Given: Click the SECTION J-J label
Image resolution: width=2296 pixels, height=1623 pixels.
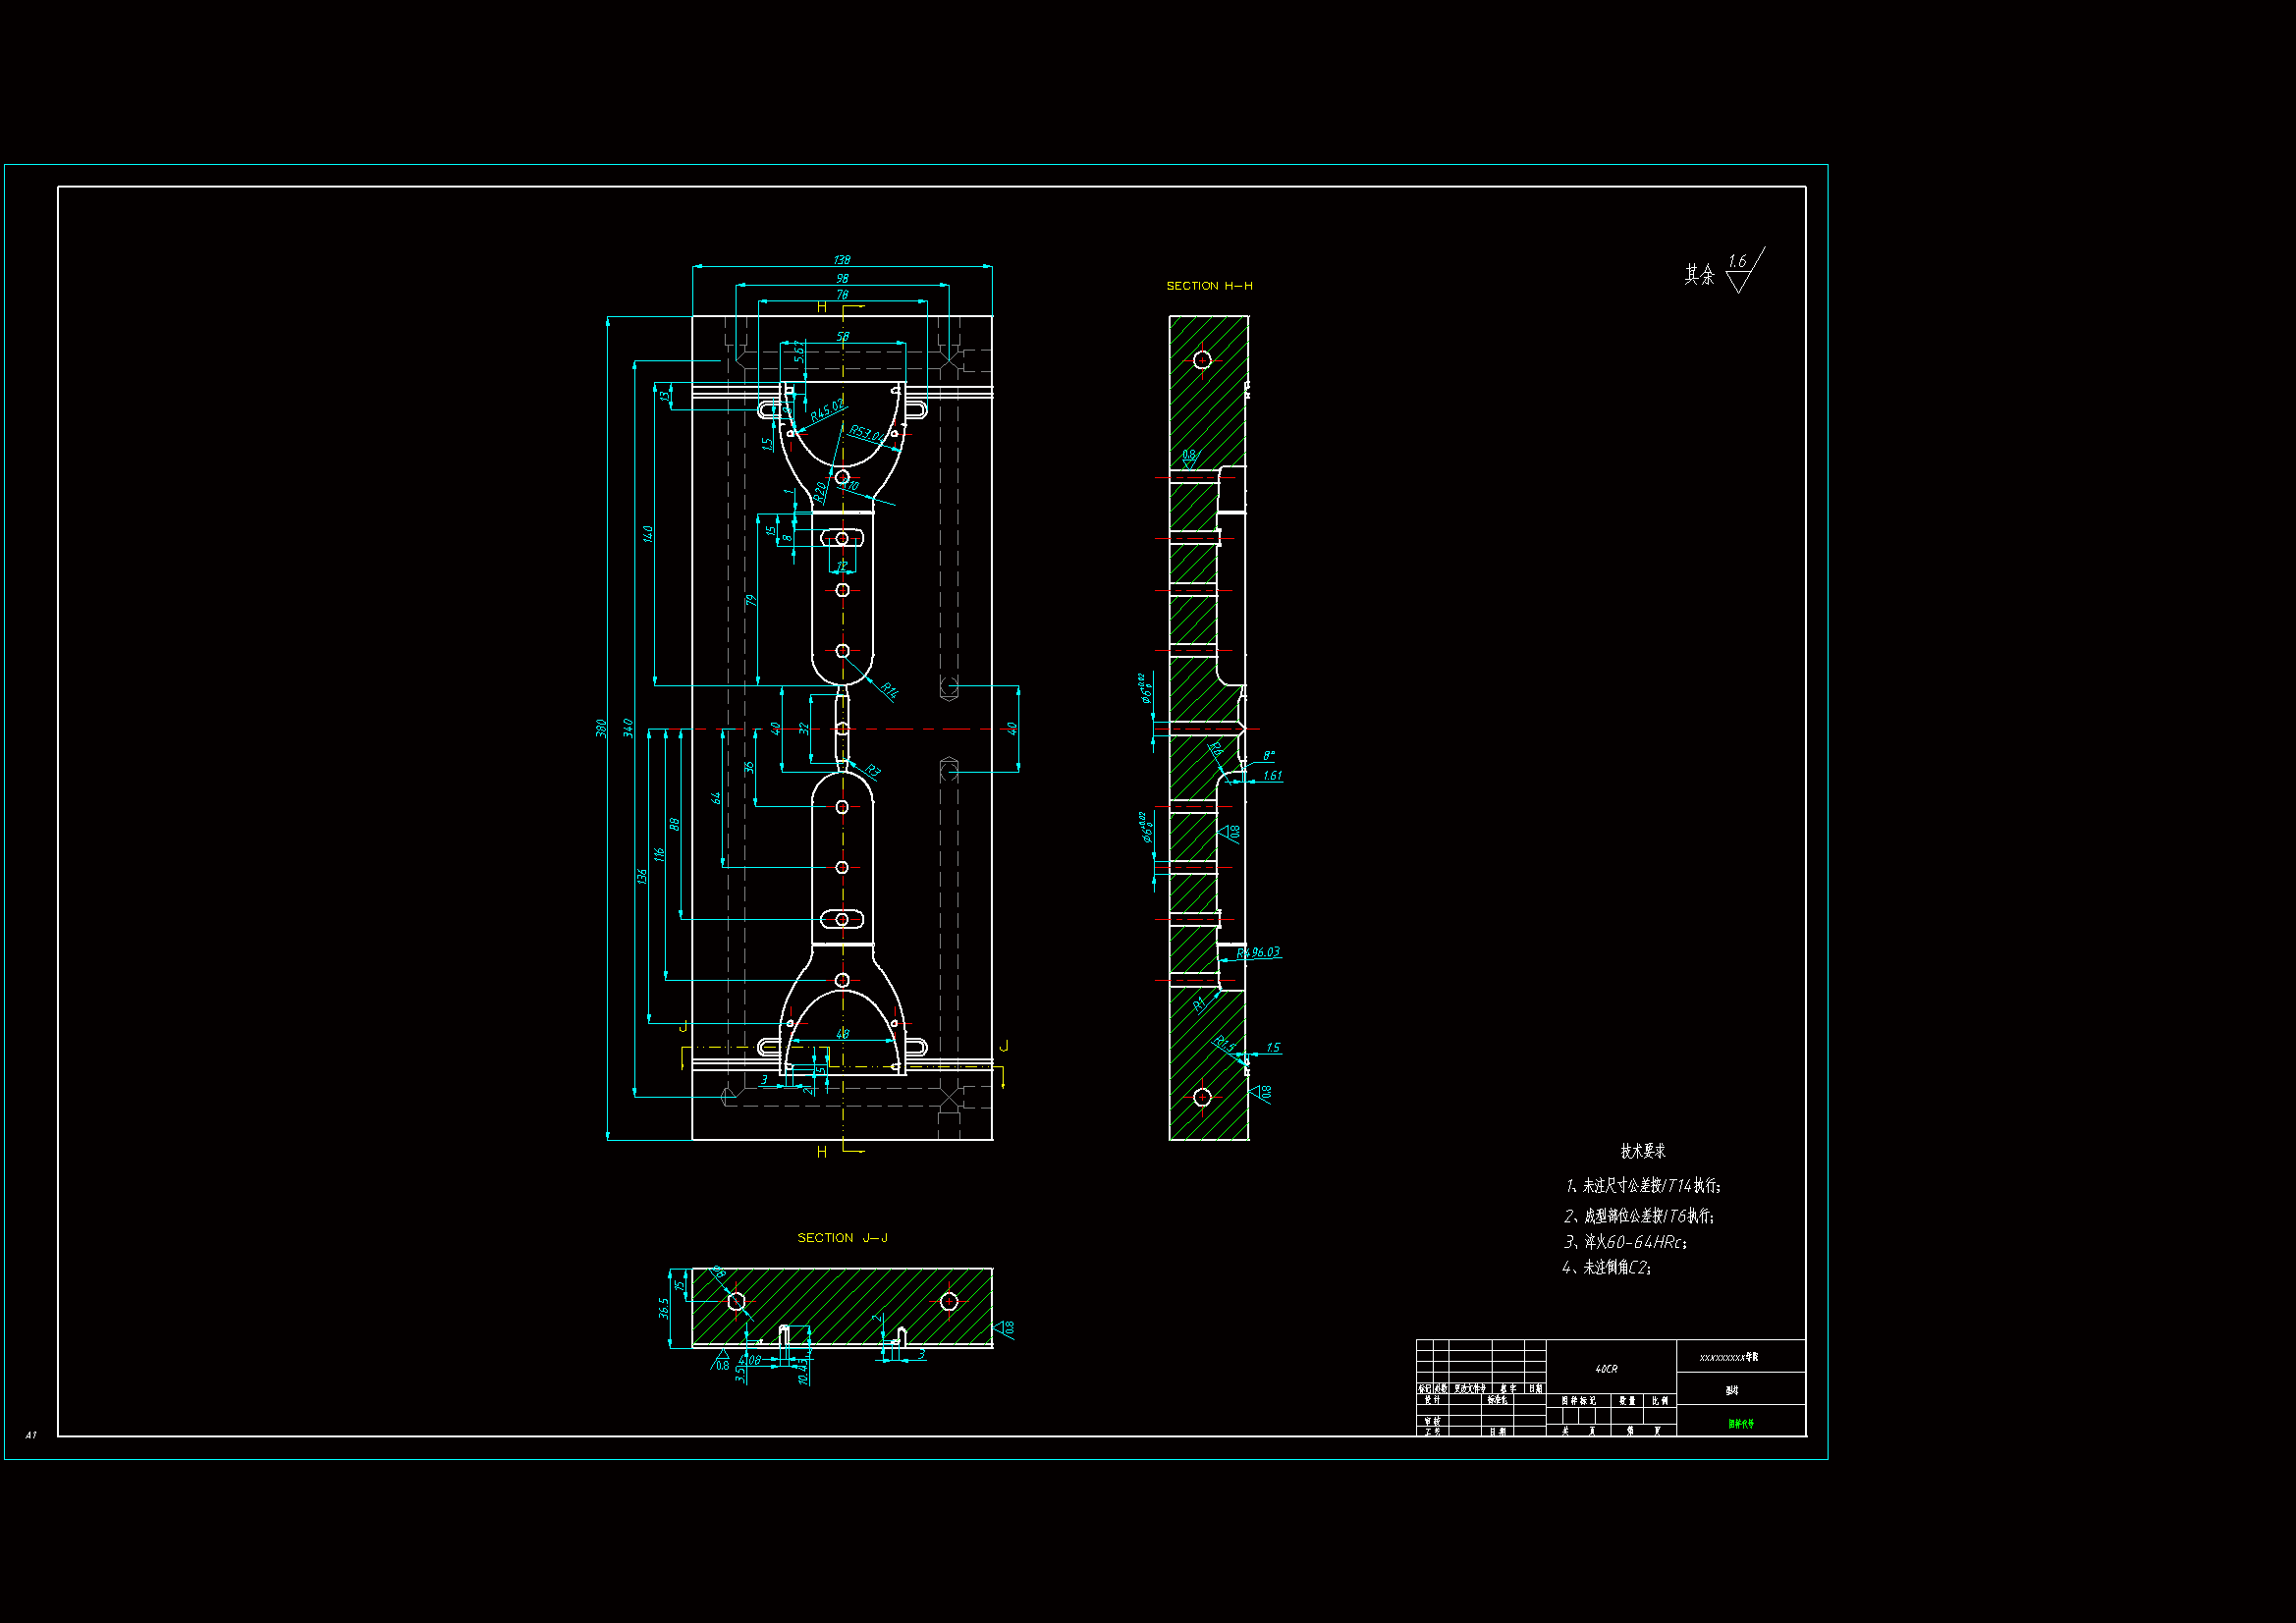Looking at the screenshot, I should tap(842, 1238).
